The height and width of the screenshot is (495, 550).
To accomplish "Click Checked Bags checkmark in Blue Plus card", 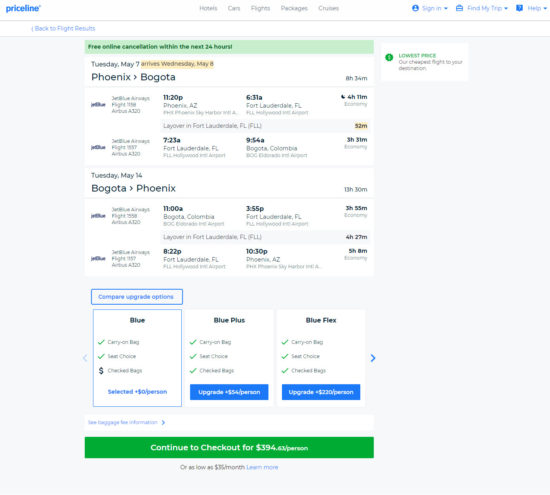I will point(193,370).
